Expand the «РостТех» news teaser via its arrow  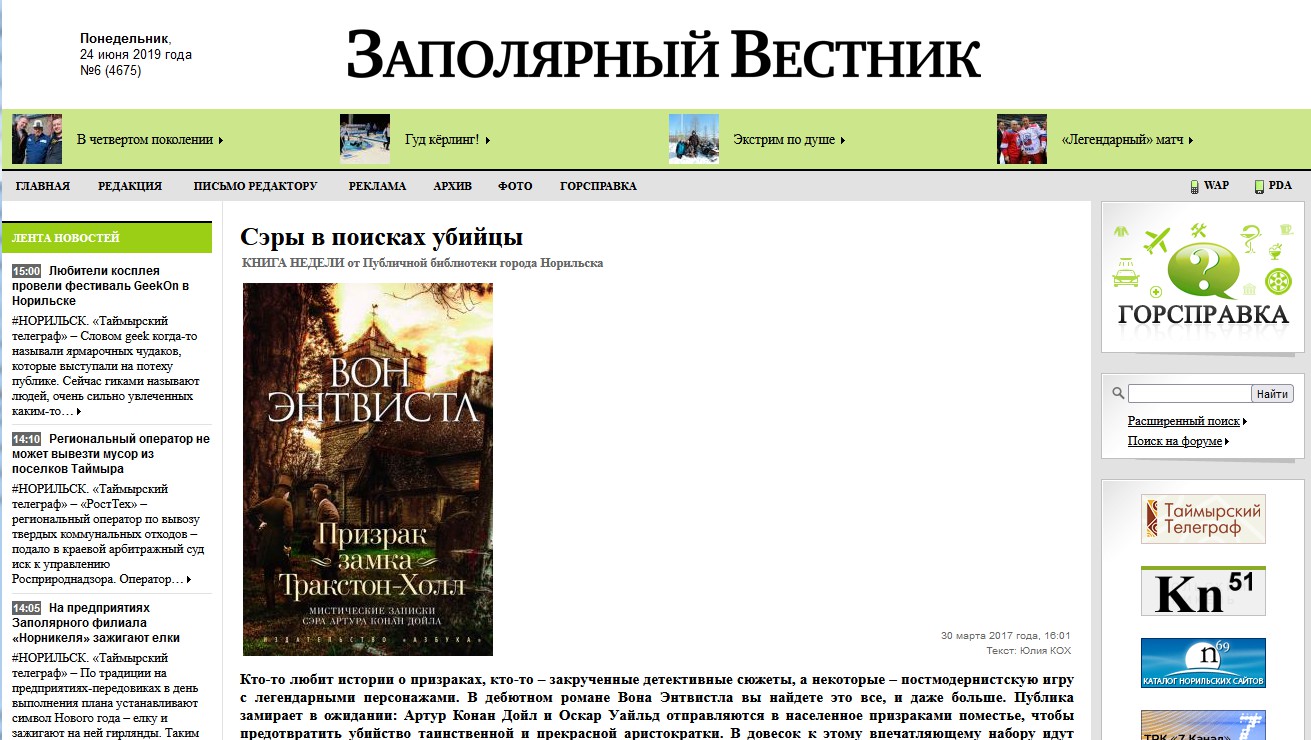pos(188,580)
